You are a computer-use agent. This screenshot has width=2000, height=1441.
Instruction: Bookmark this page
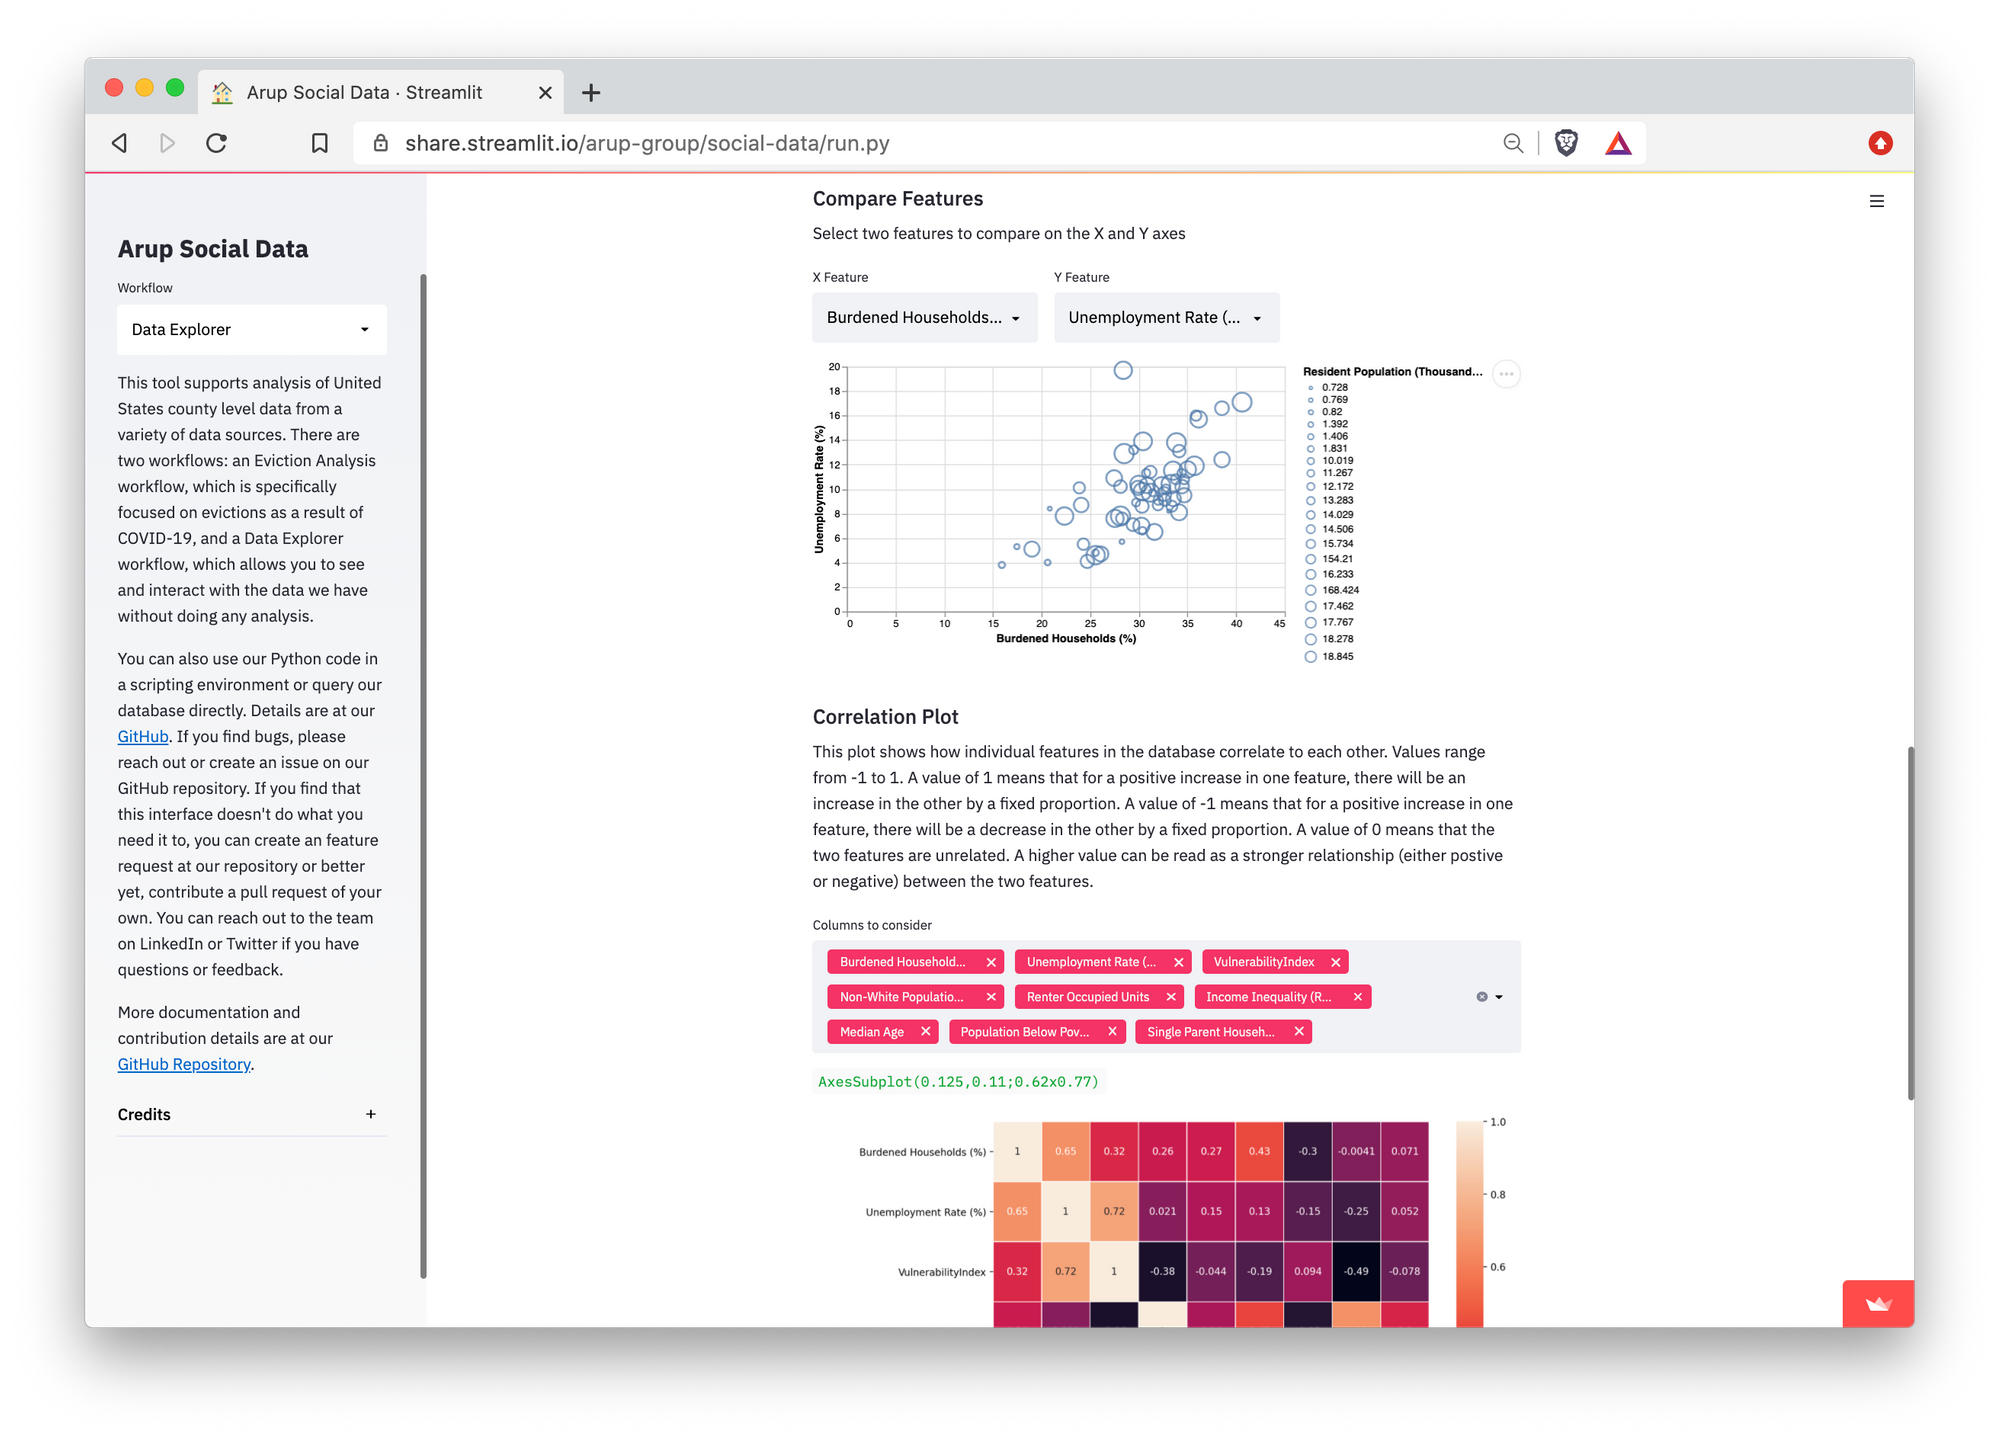(x=319, y=143)
